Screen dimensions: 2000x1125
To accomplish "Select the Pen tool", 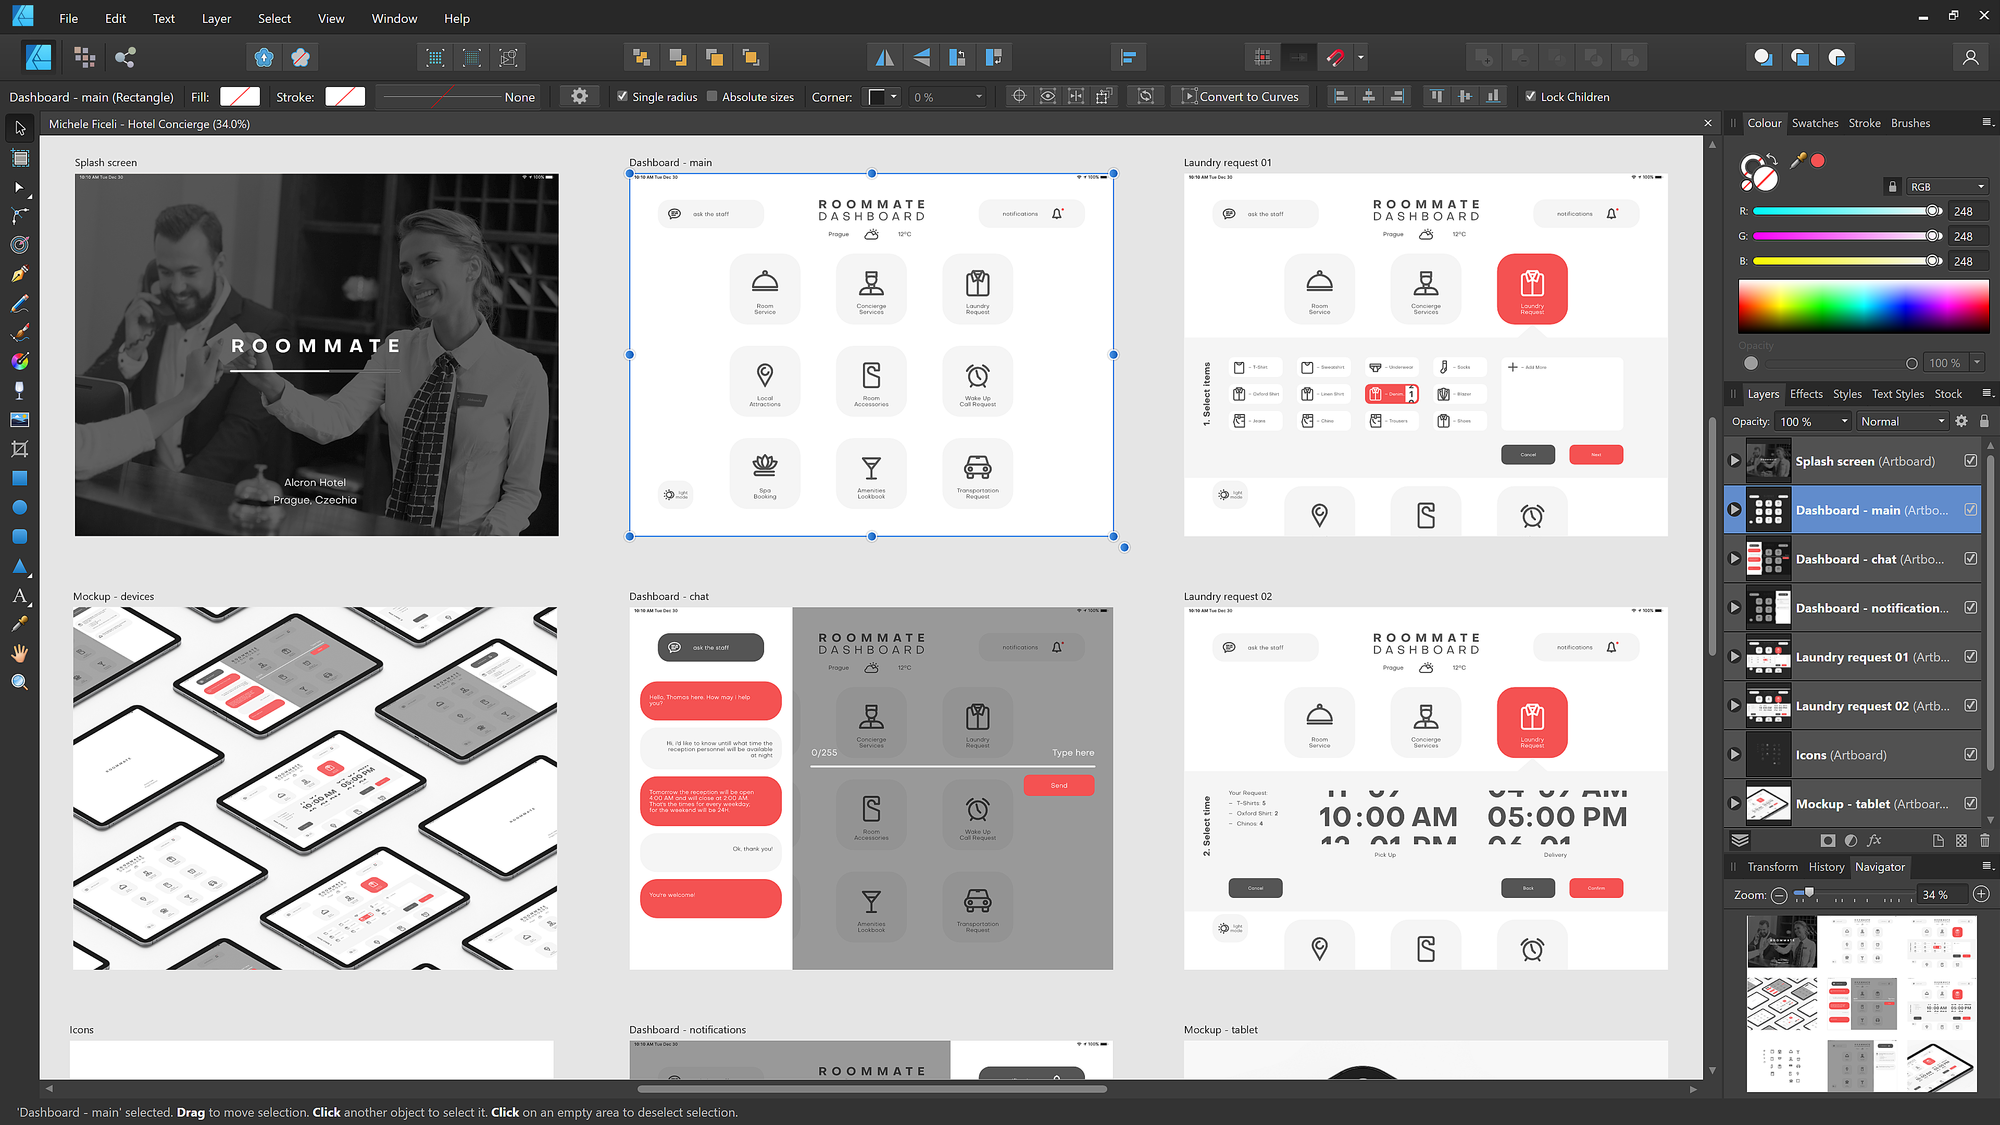I will [x=20, y=274].
